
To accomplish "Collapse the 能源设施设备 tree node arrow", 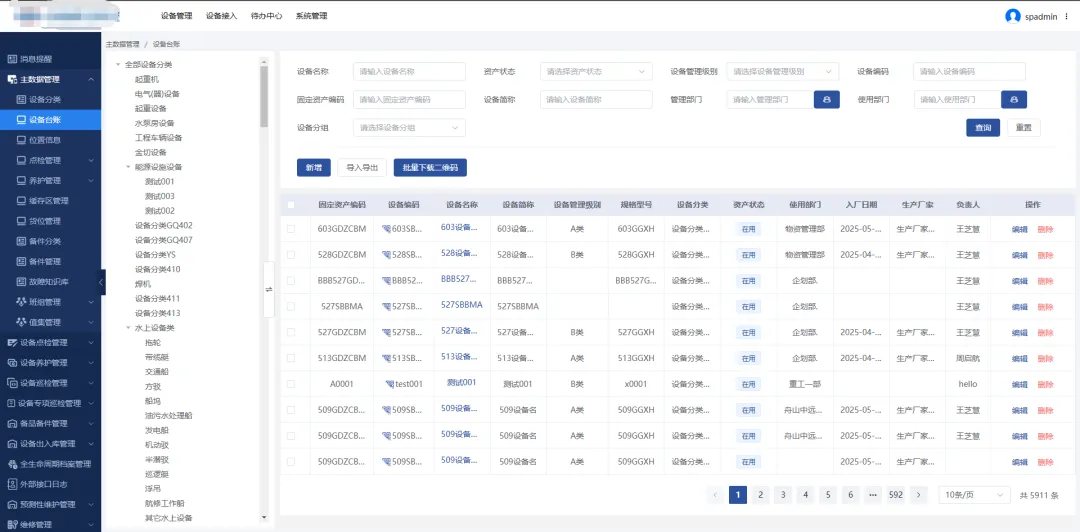I will 128,167.
